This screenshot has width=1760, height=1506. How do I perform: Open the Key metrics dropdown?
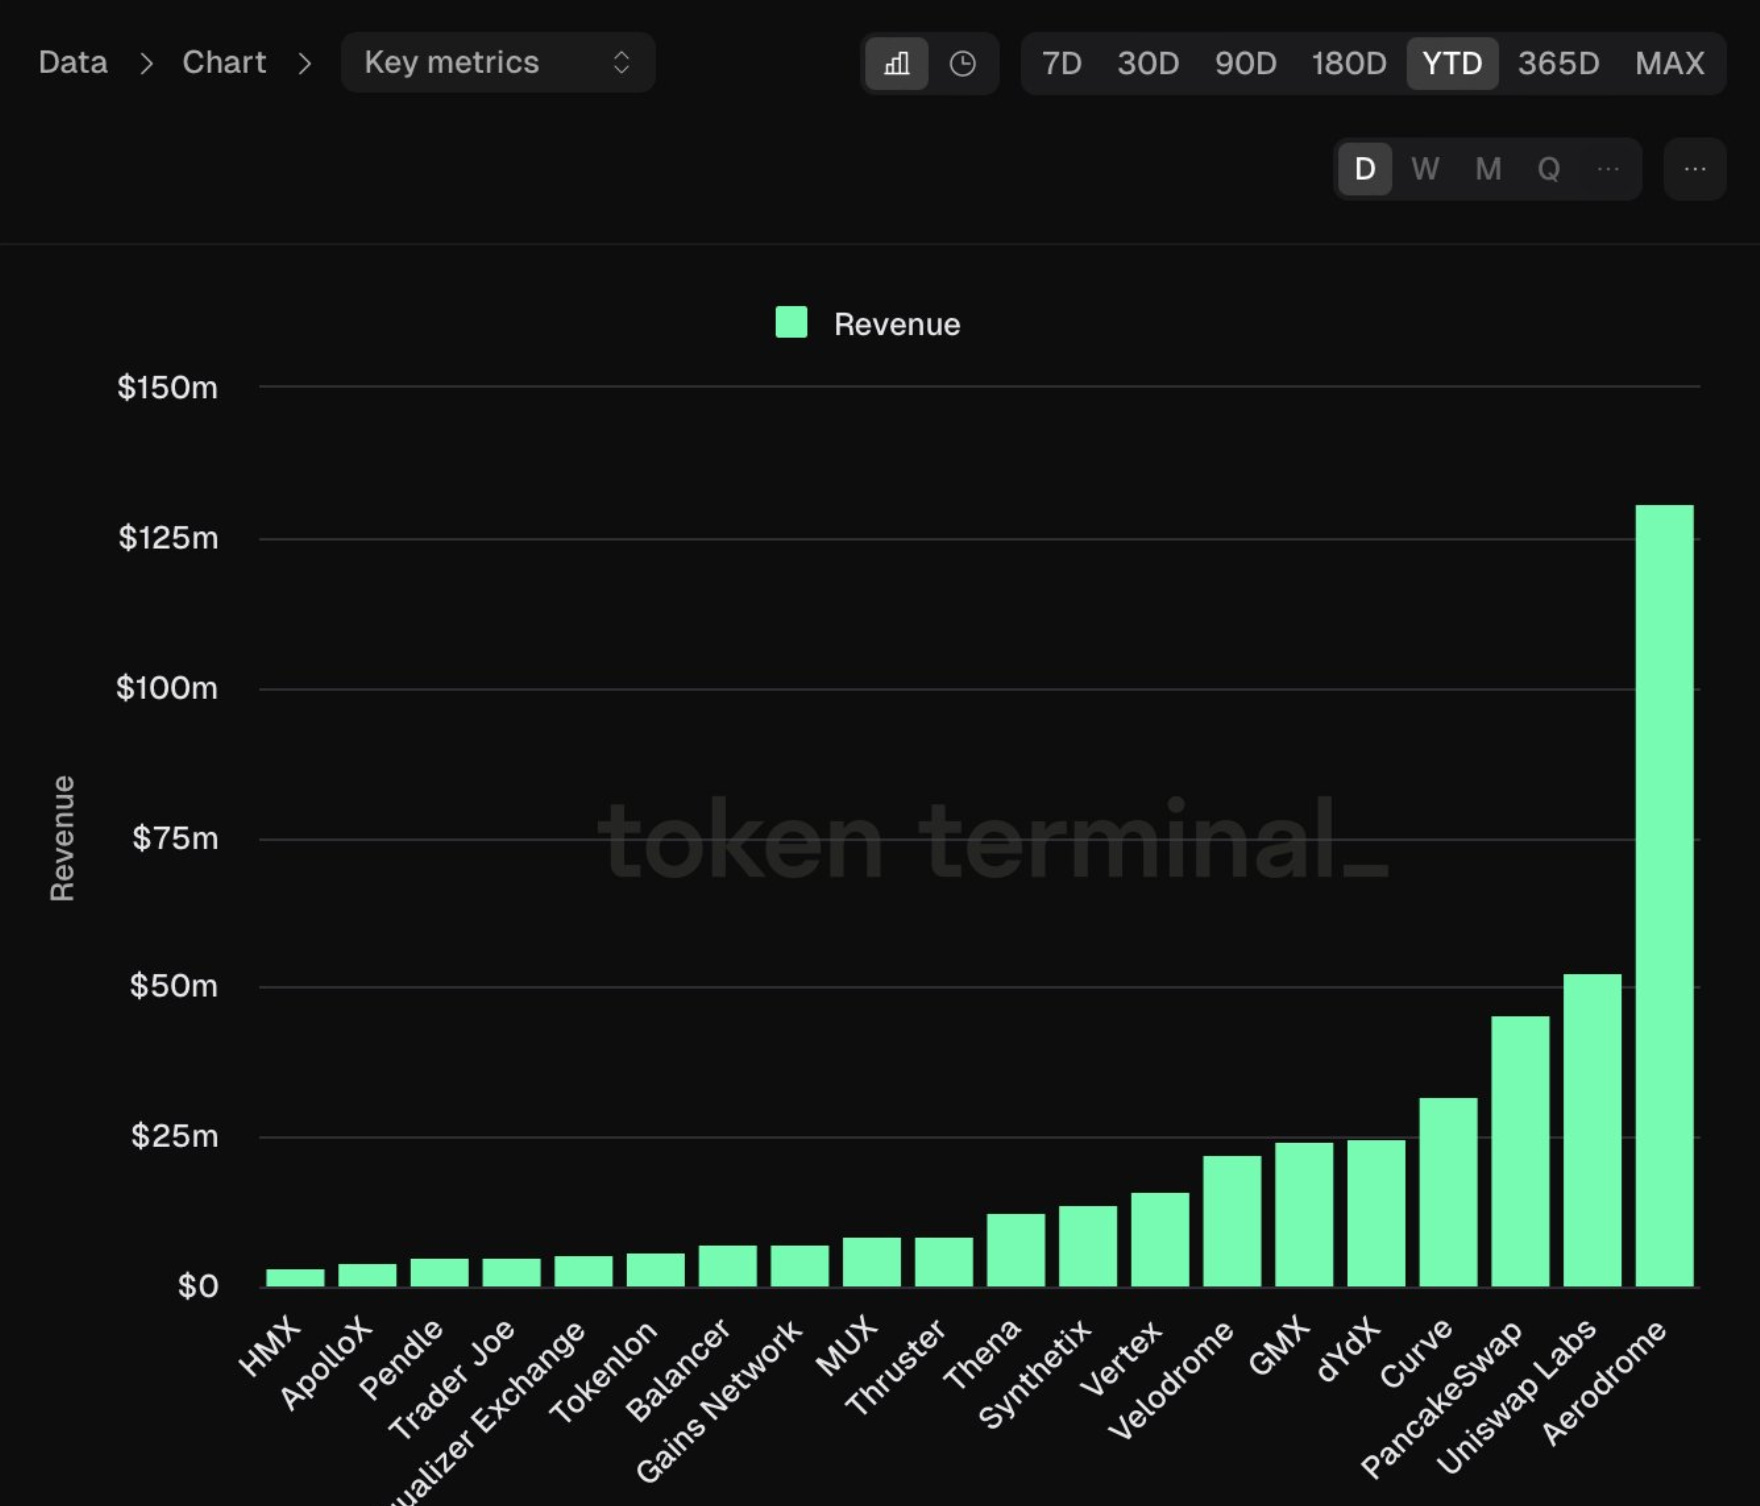coord(498,62)
